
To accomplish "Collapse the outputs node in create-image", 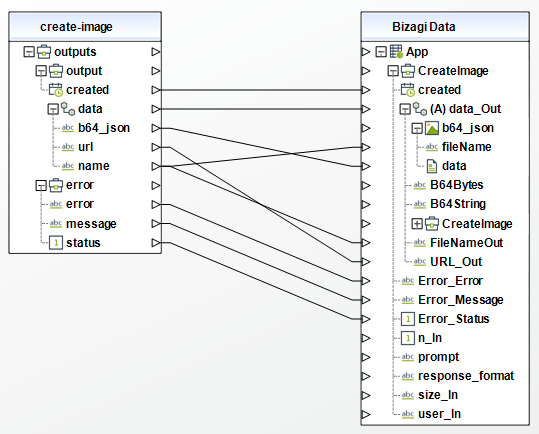I will click(x=29, y=52).
